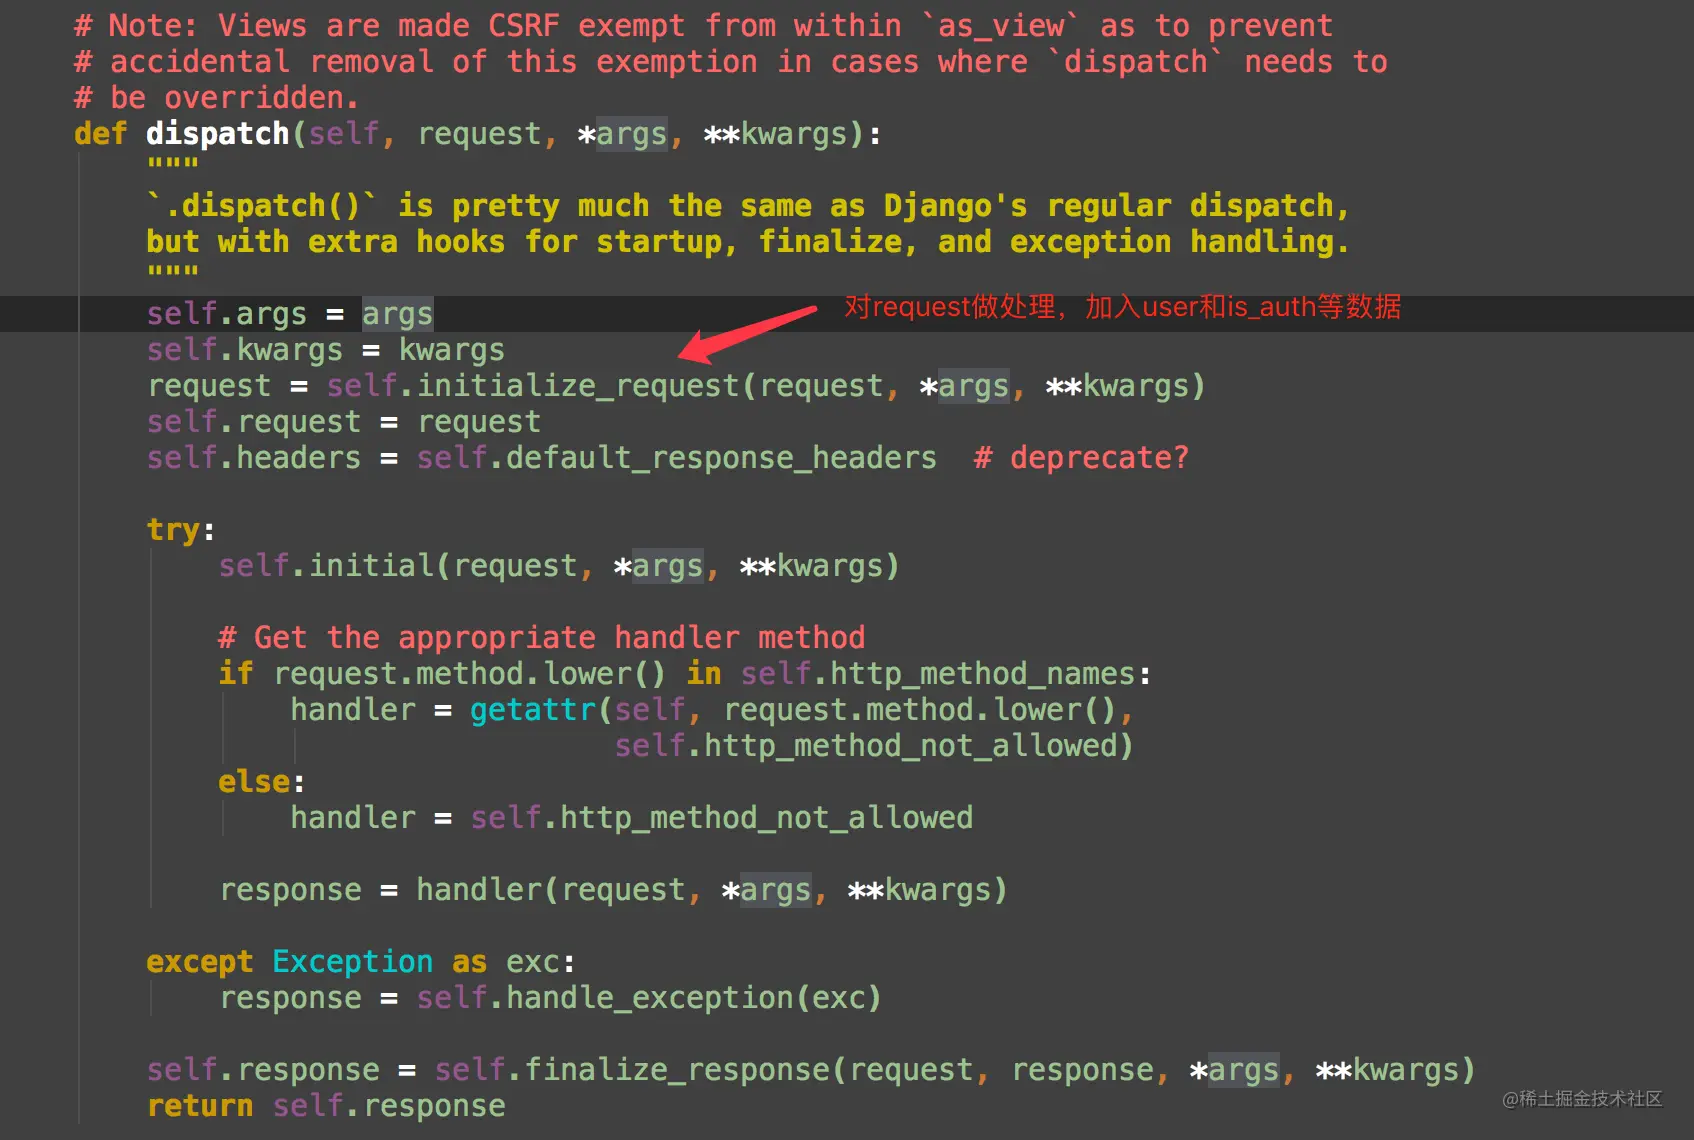The image size is (1694, 1140).
Task: Click the word 'finalize,' in the docstring
Action: [x=837, y=241]
